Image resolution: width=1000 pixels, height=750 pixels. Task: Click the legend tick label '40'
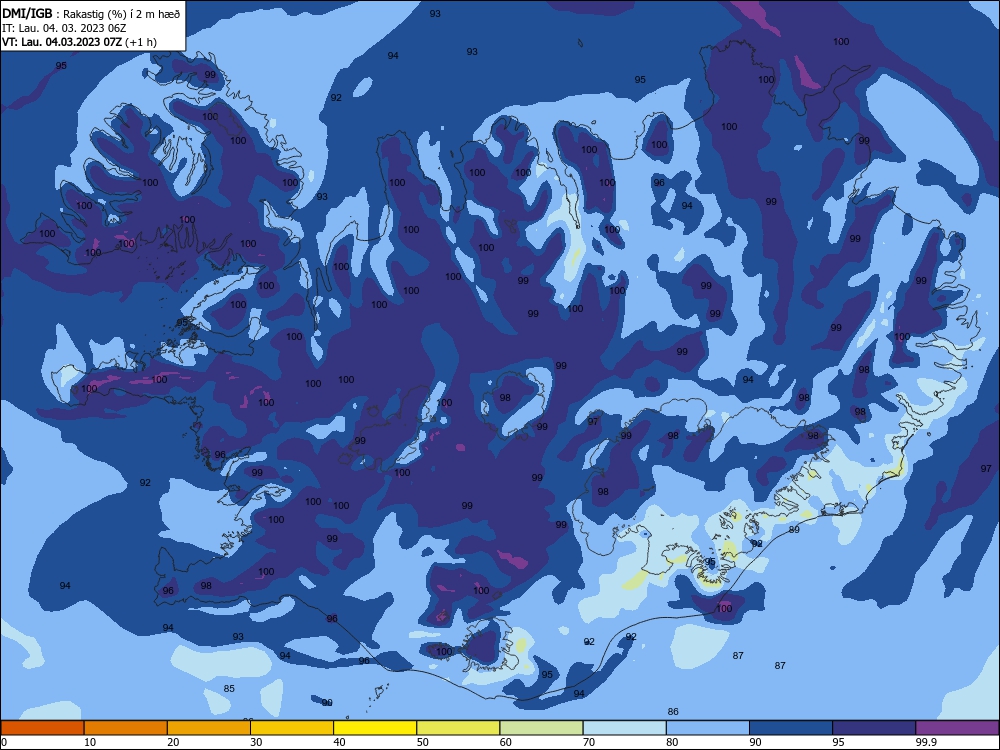tap(339, 742)
